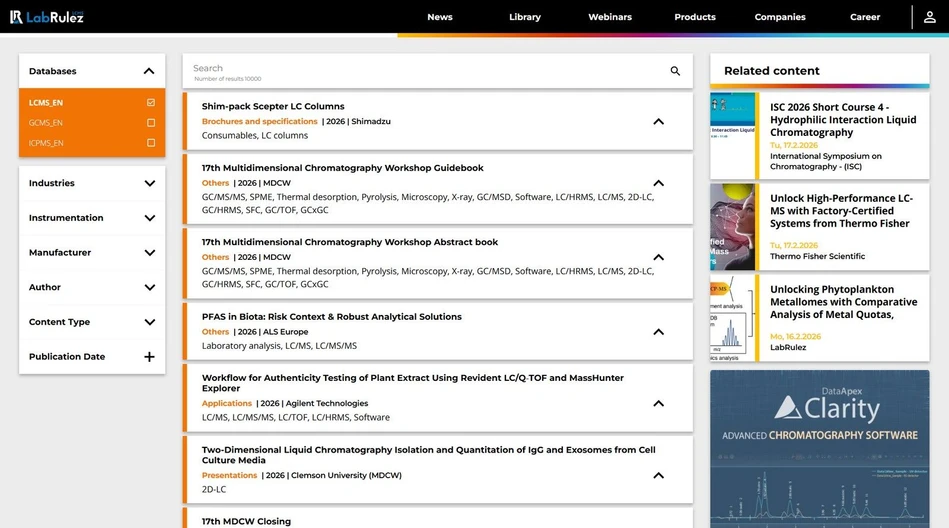Click the search magnifier icon

(x=675, y=71)
